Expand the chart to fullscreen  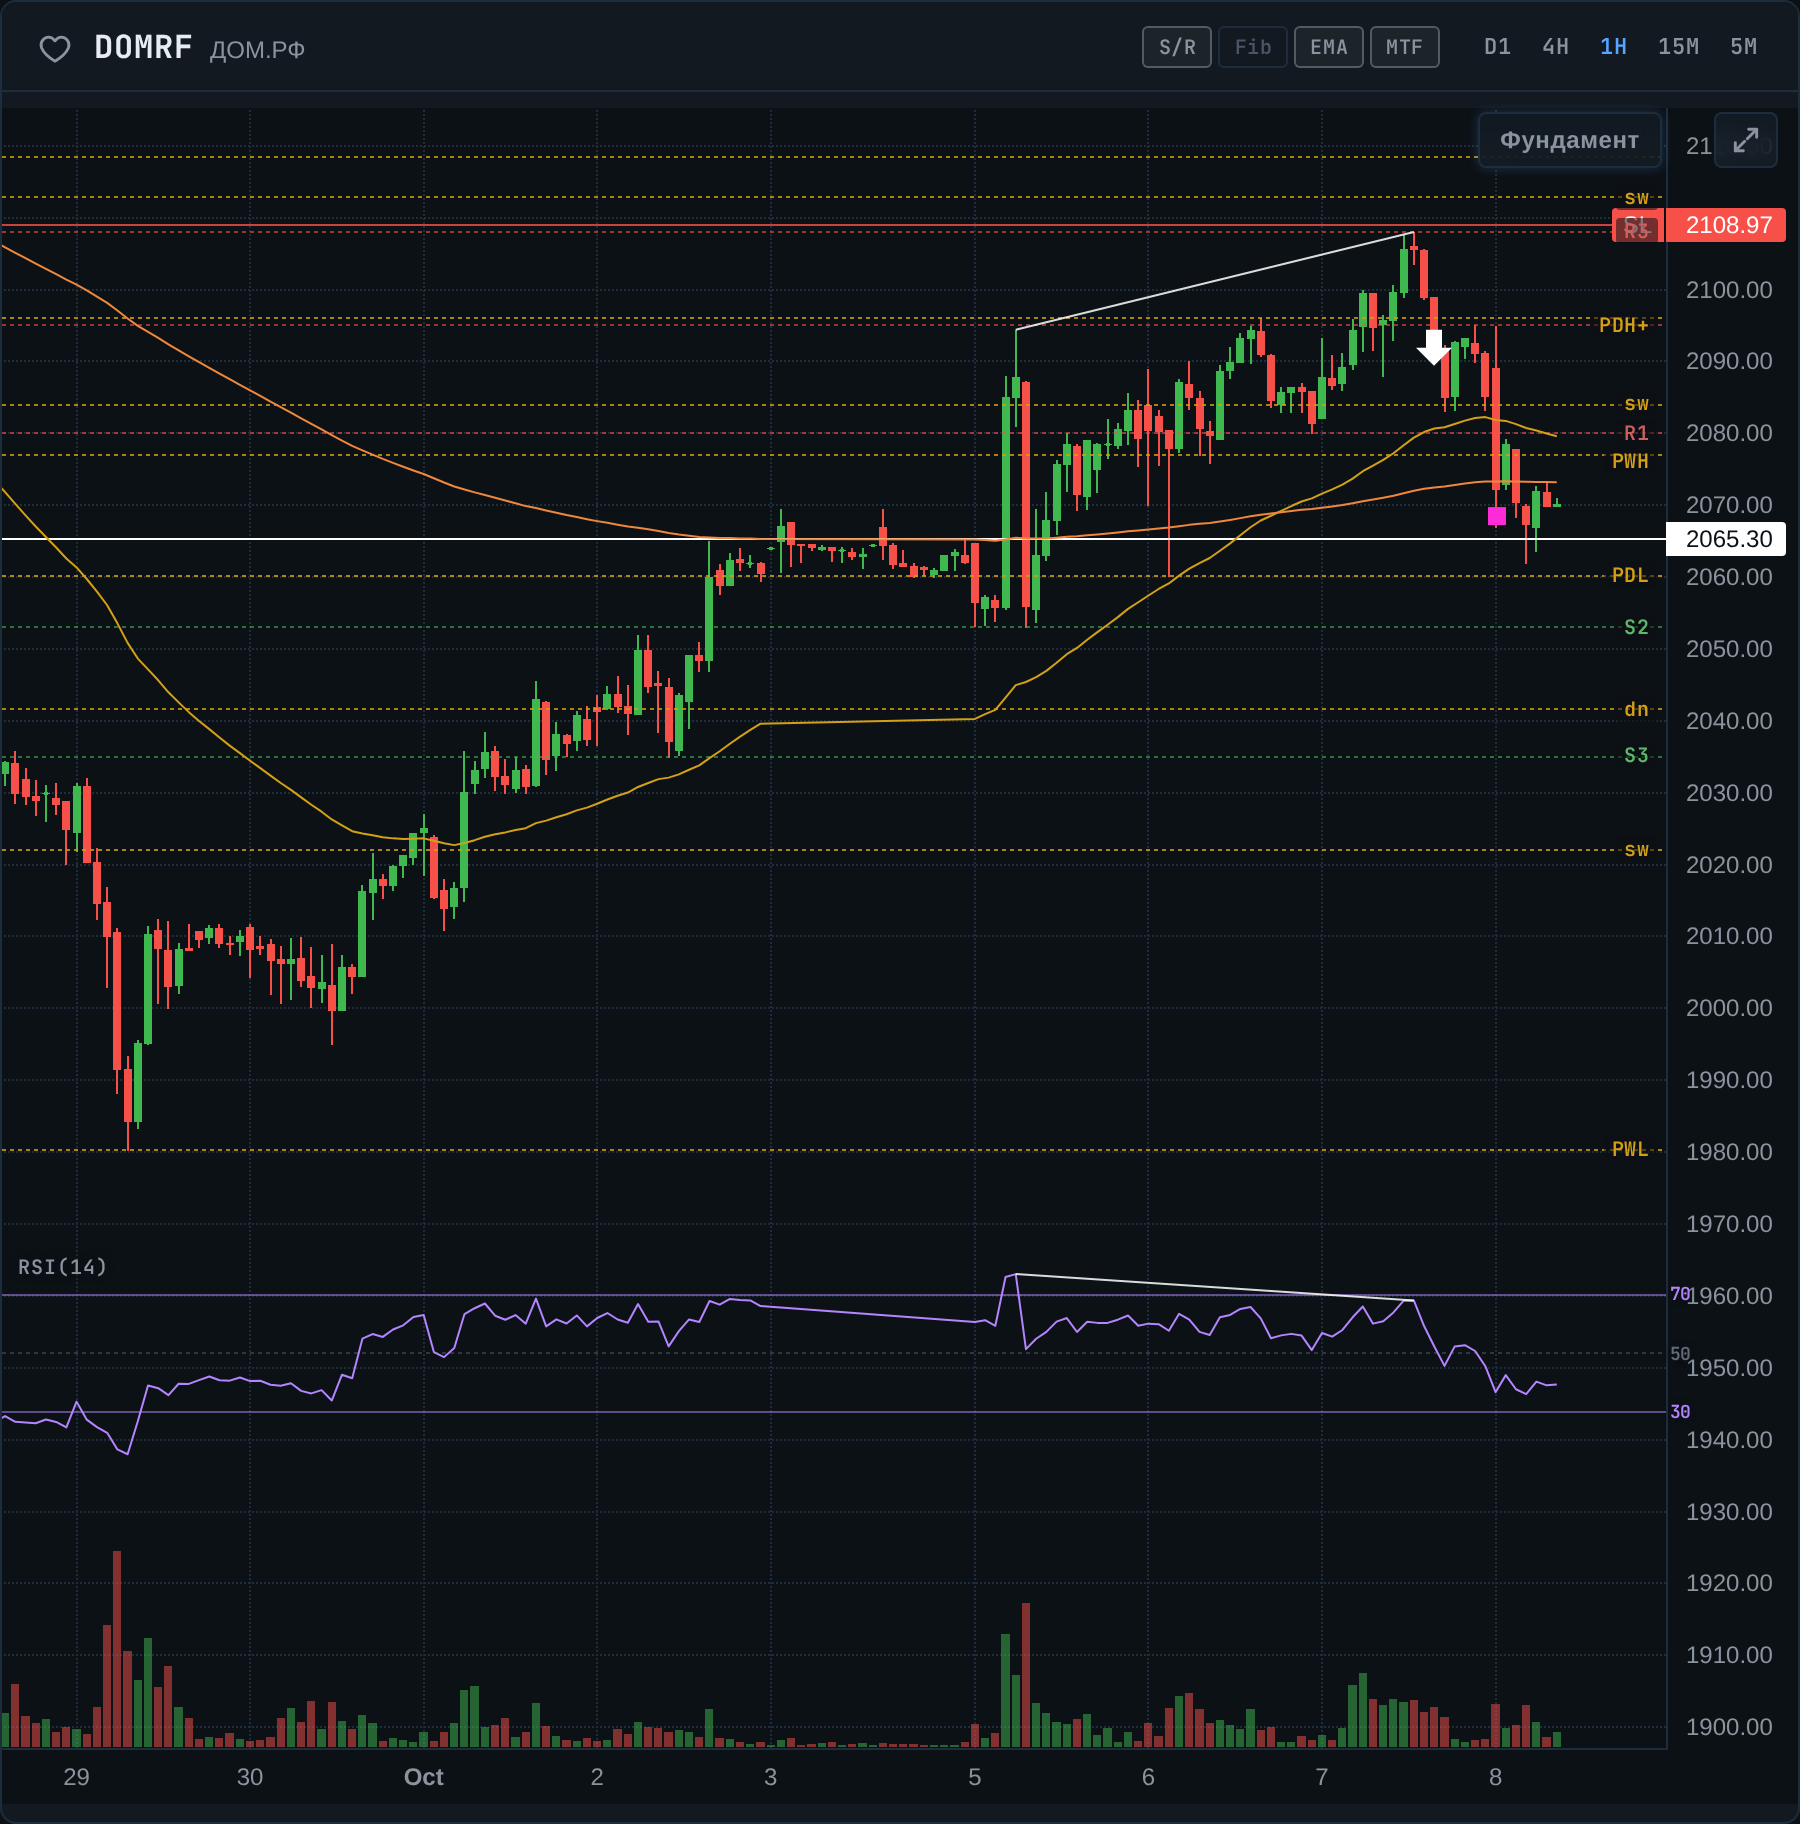(x=1745, y=140)
